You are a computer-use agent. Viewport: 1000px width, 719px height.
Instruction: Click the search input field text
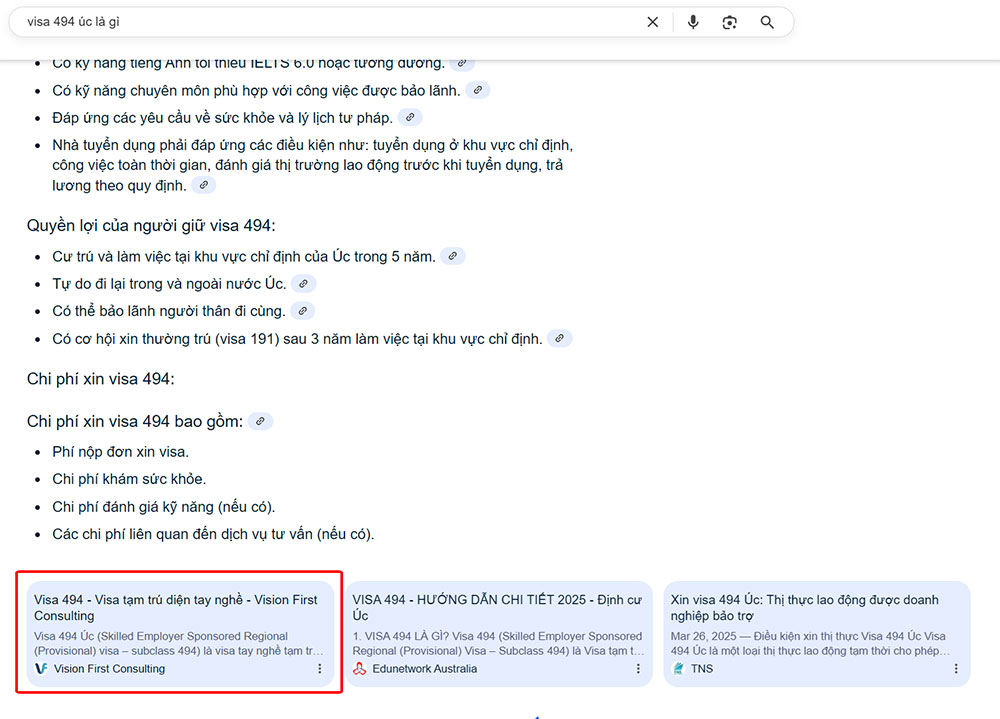300,22
